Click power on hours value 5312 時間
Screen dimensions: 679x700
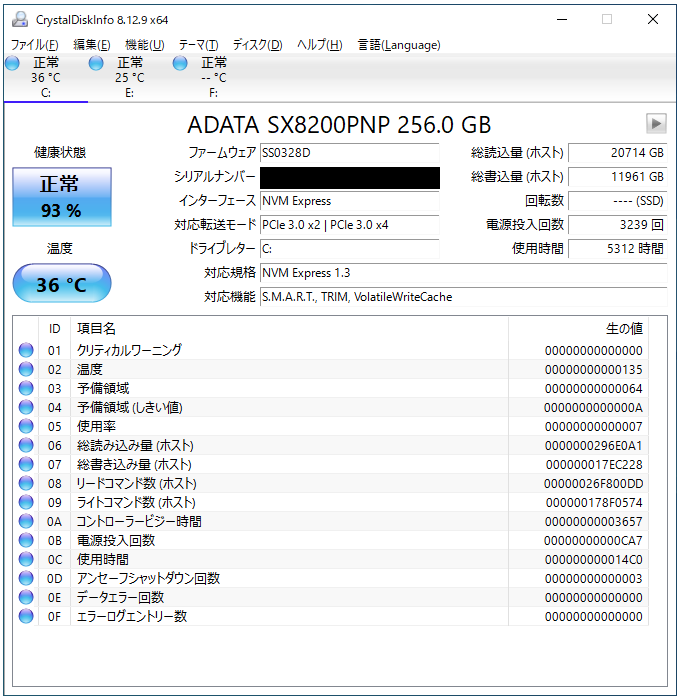pyautogui.click(x=617, y=249)
